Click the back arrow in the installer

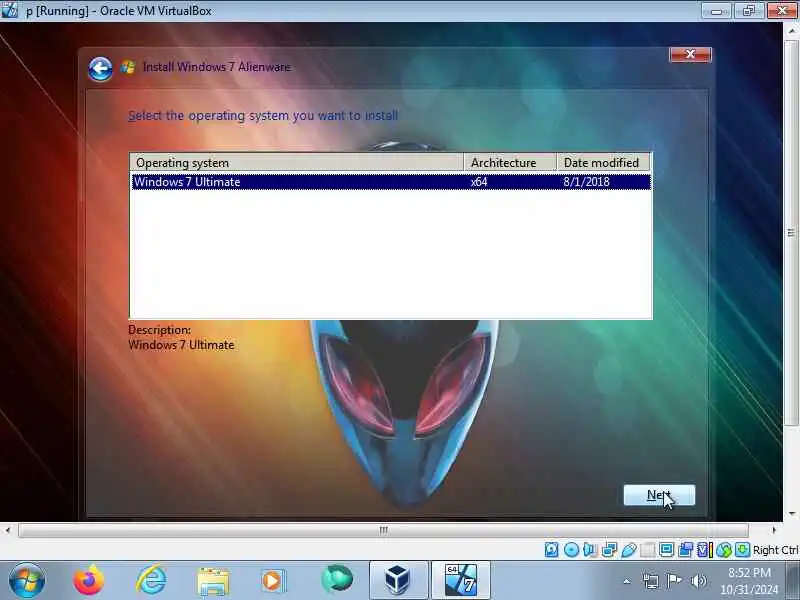pos(100,68)
